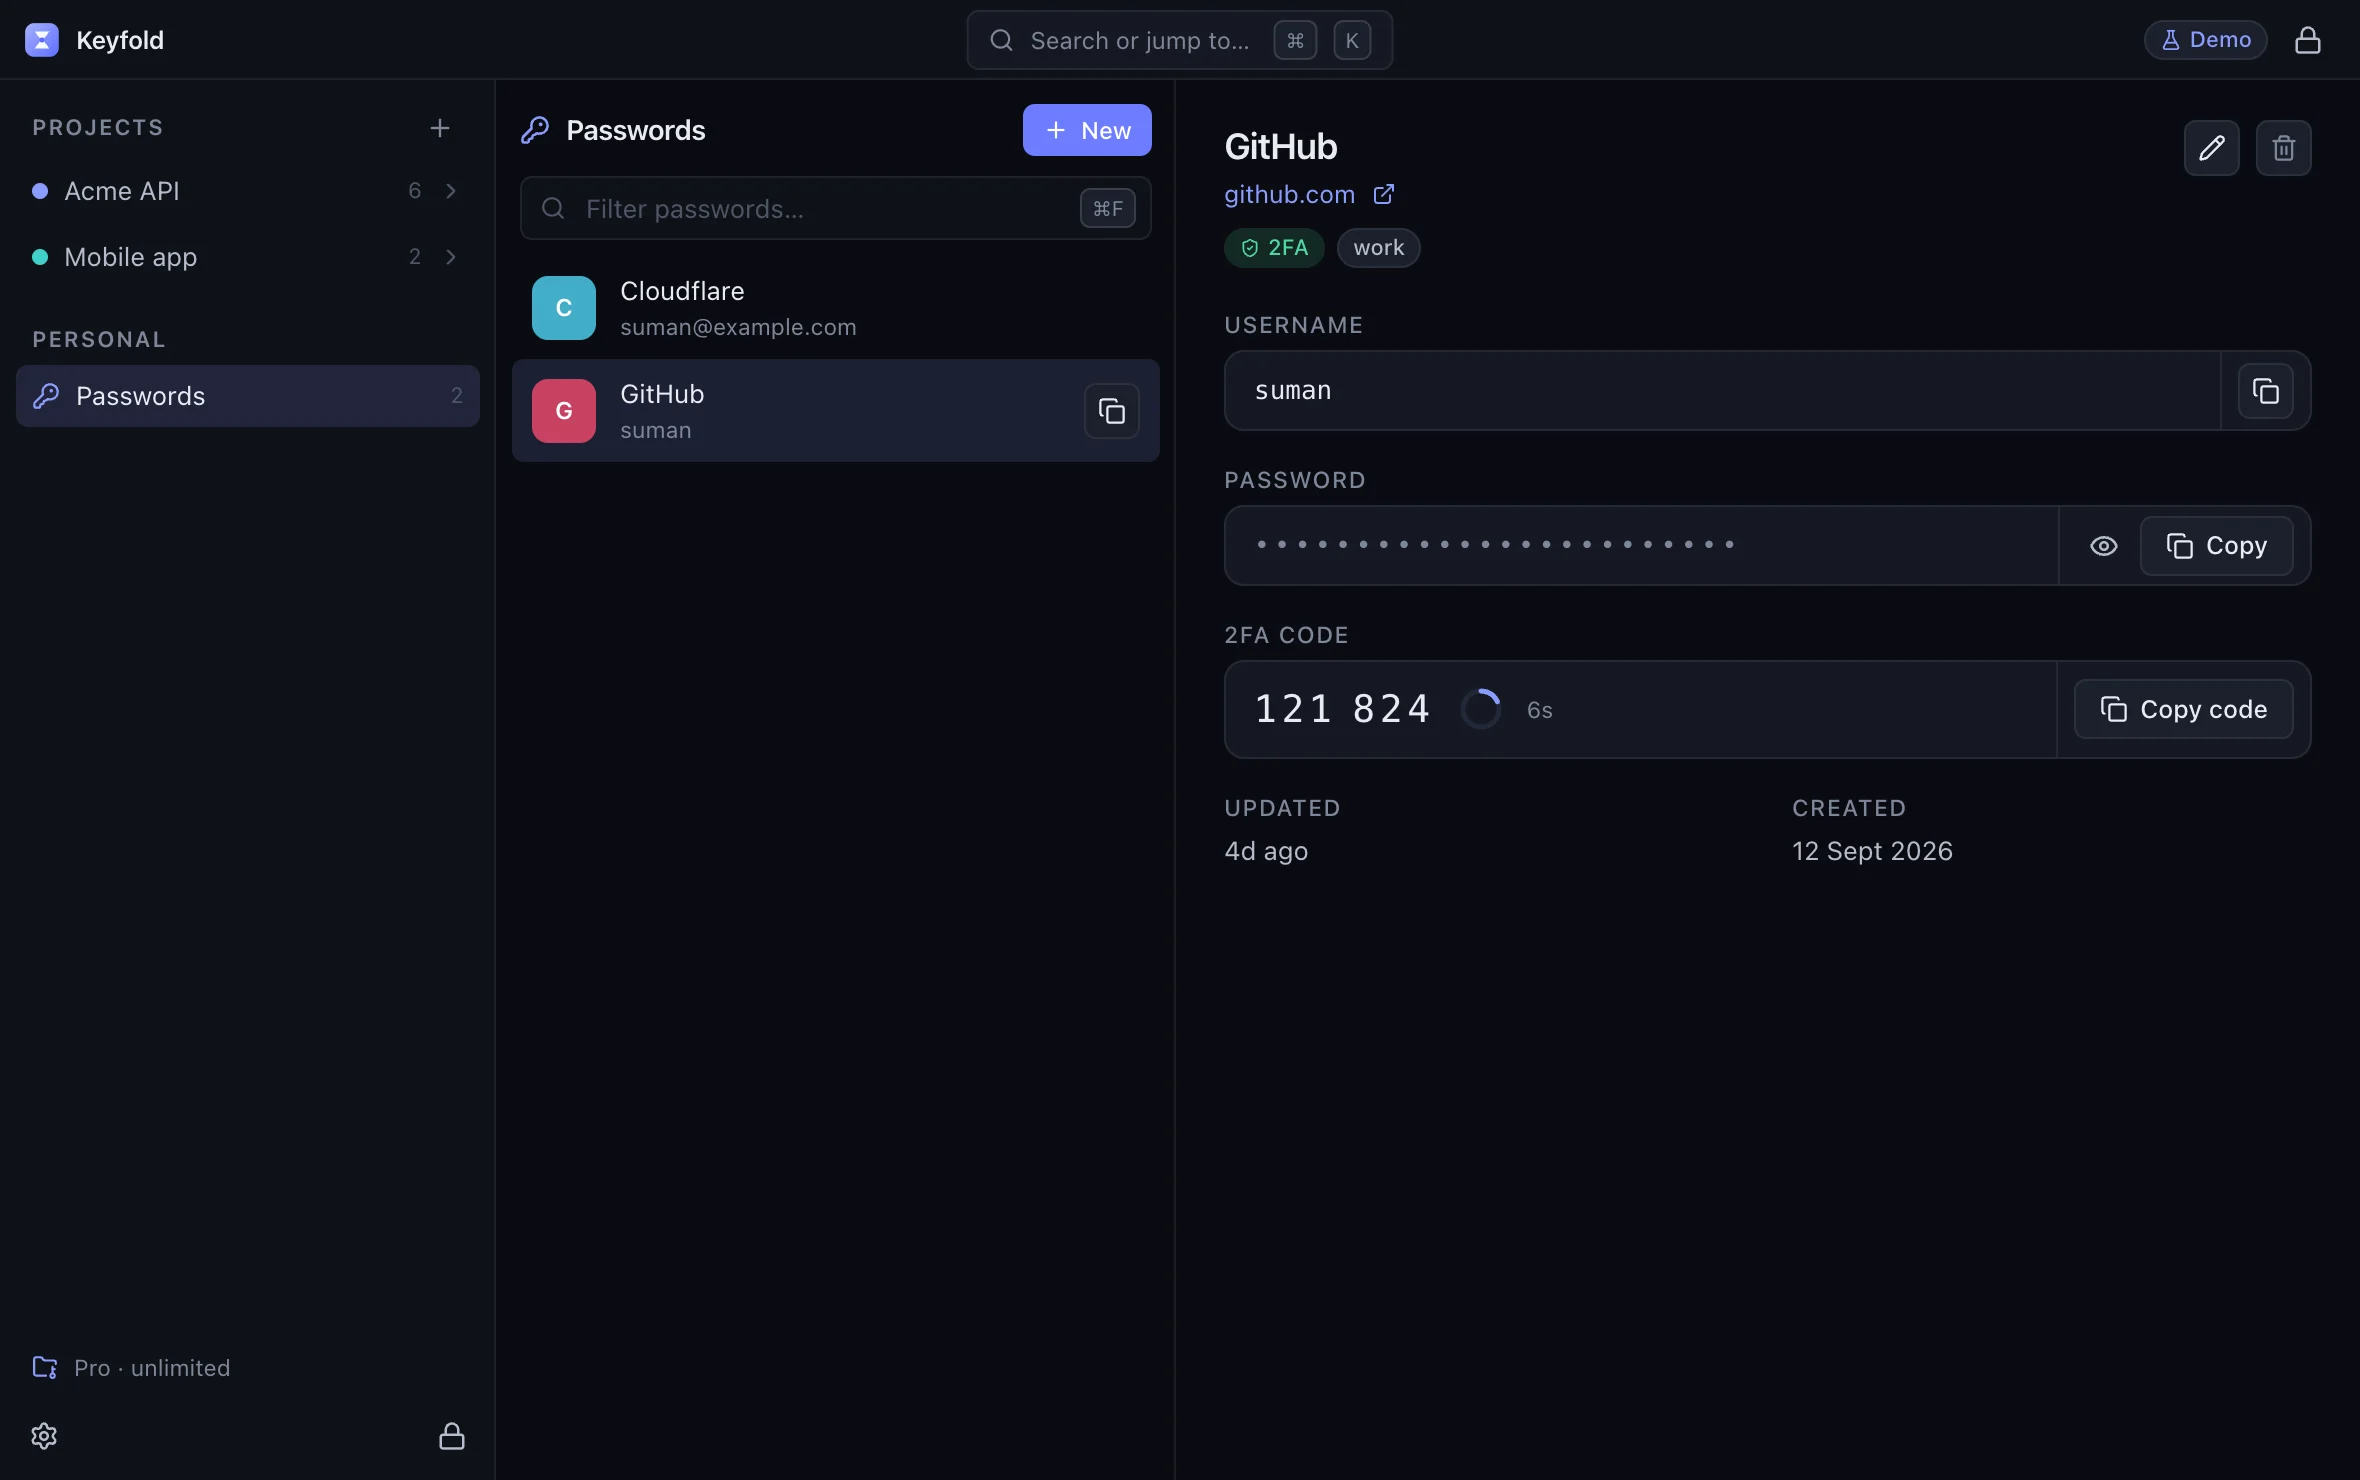Select Cloudflare password entry
This screenshot has height=1480, width=2360.
(x=835, y=308)
